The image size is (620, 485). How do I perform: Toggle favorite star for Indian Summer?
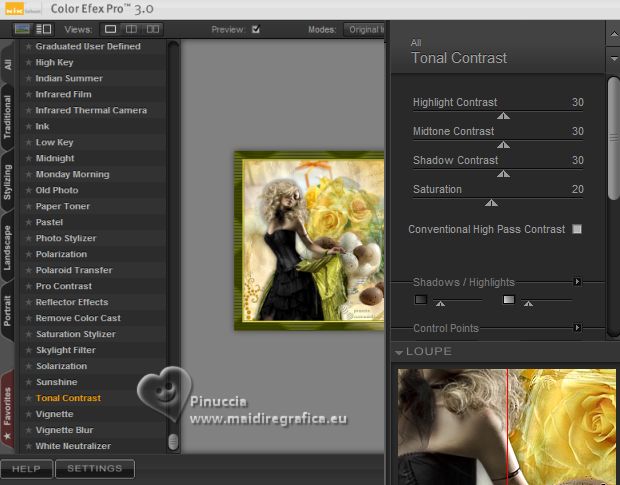point(28,79)
